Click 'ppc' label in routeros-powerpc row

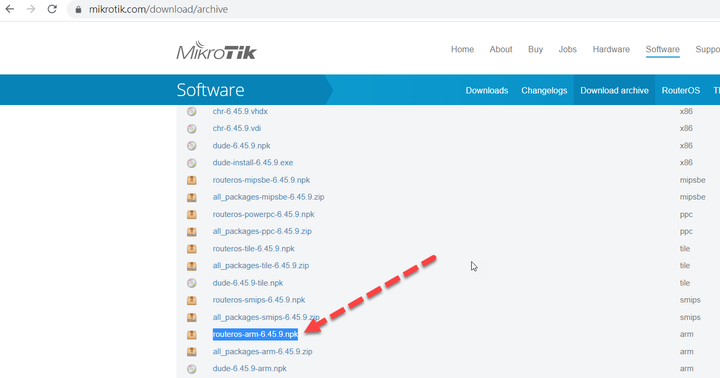(686, 214)
